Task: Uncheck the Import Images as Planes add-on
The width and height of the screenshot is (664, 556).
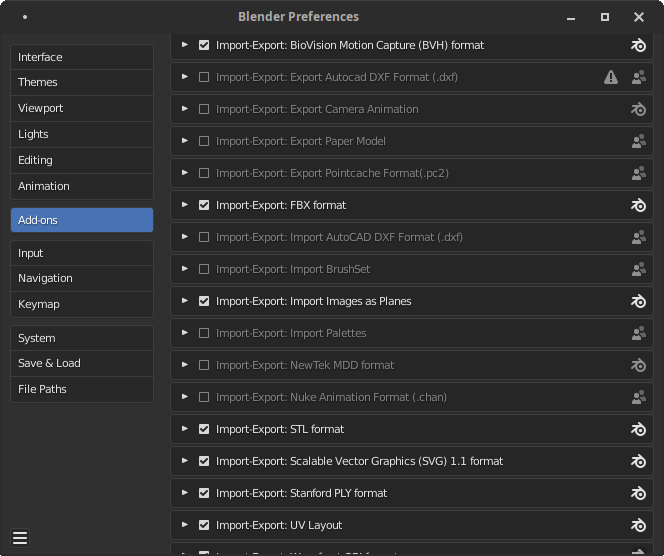Action: coord(204,301)
